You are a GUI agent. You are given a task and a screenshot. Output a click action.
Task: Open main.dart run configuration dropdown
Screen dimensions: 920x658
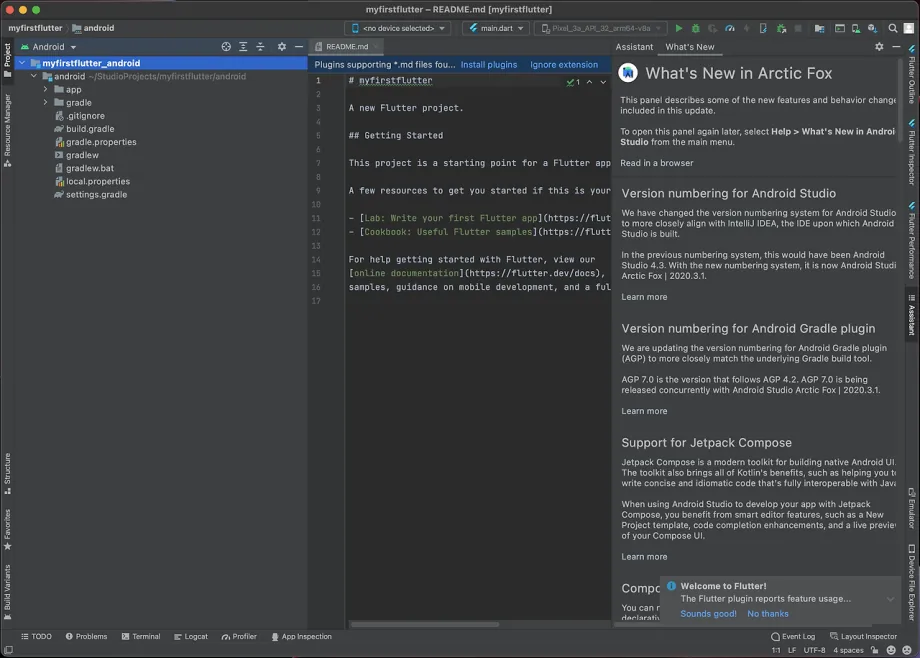(x=496, y=28)
